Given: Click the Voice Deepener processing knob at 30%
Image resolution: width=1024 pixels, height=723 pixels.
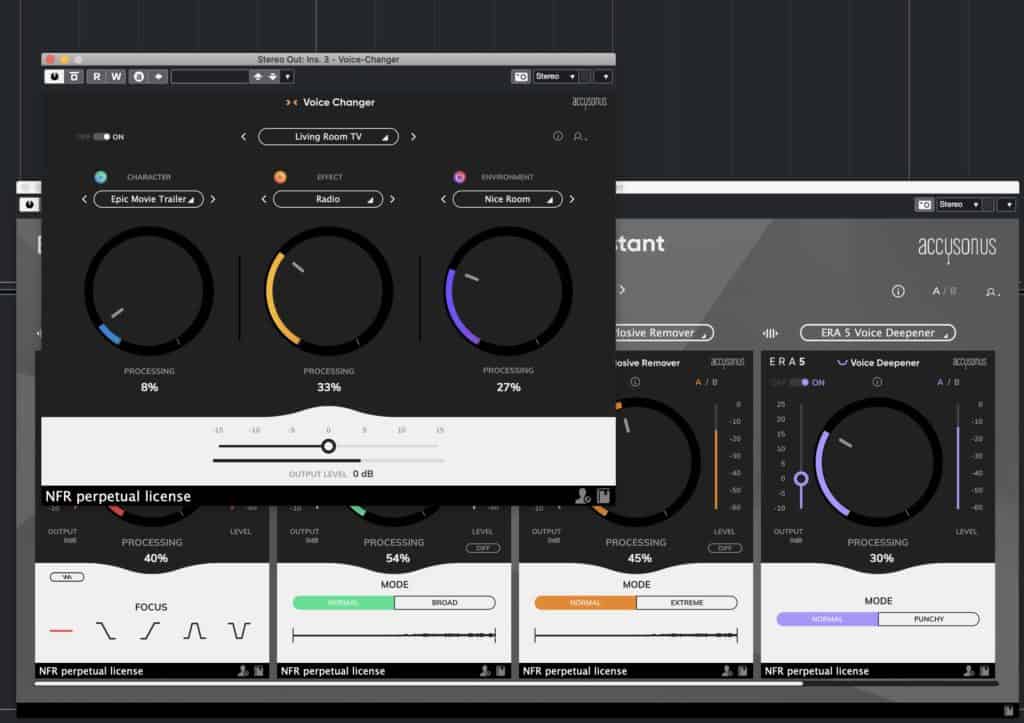Looking at the screenshot, I should point(879,462).
